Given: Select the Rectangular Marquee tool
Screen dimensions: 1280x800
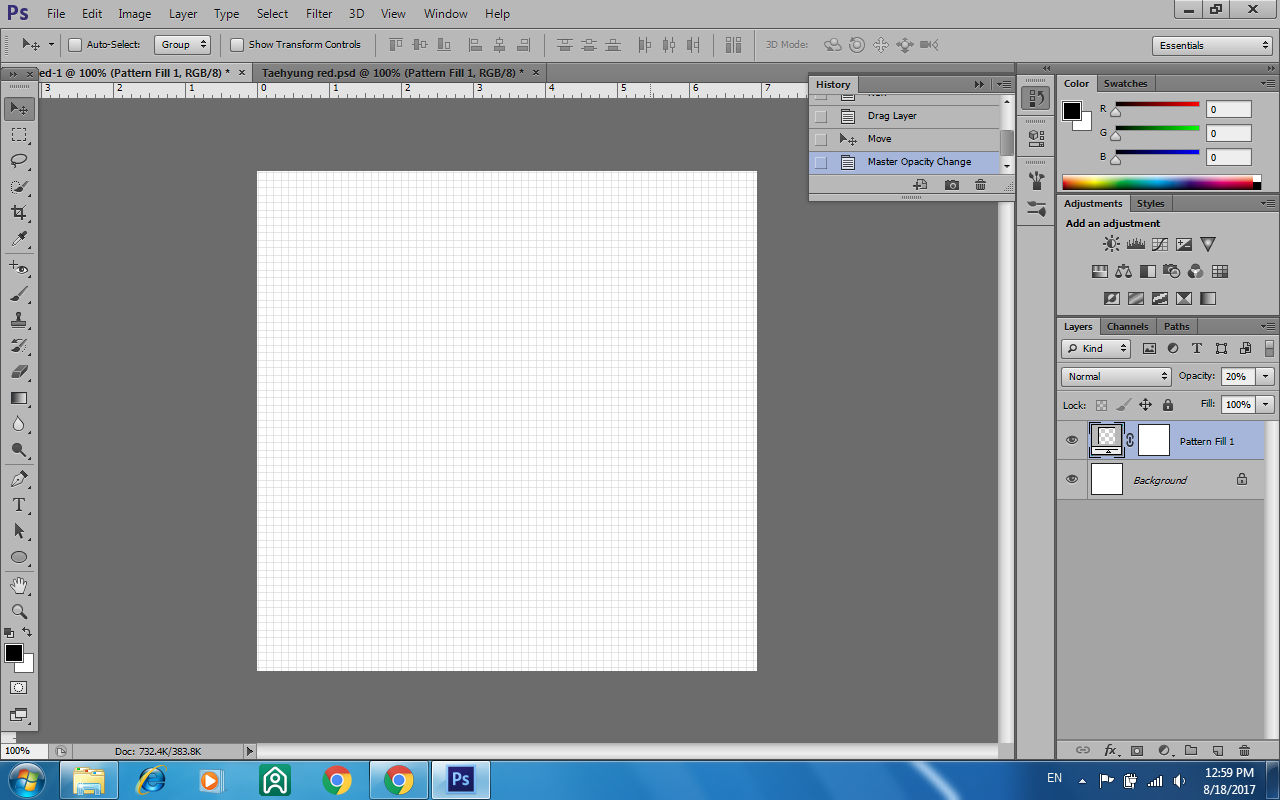Looking at the screenshot, I should [19, 134].
